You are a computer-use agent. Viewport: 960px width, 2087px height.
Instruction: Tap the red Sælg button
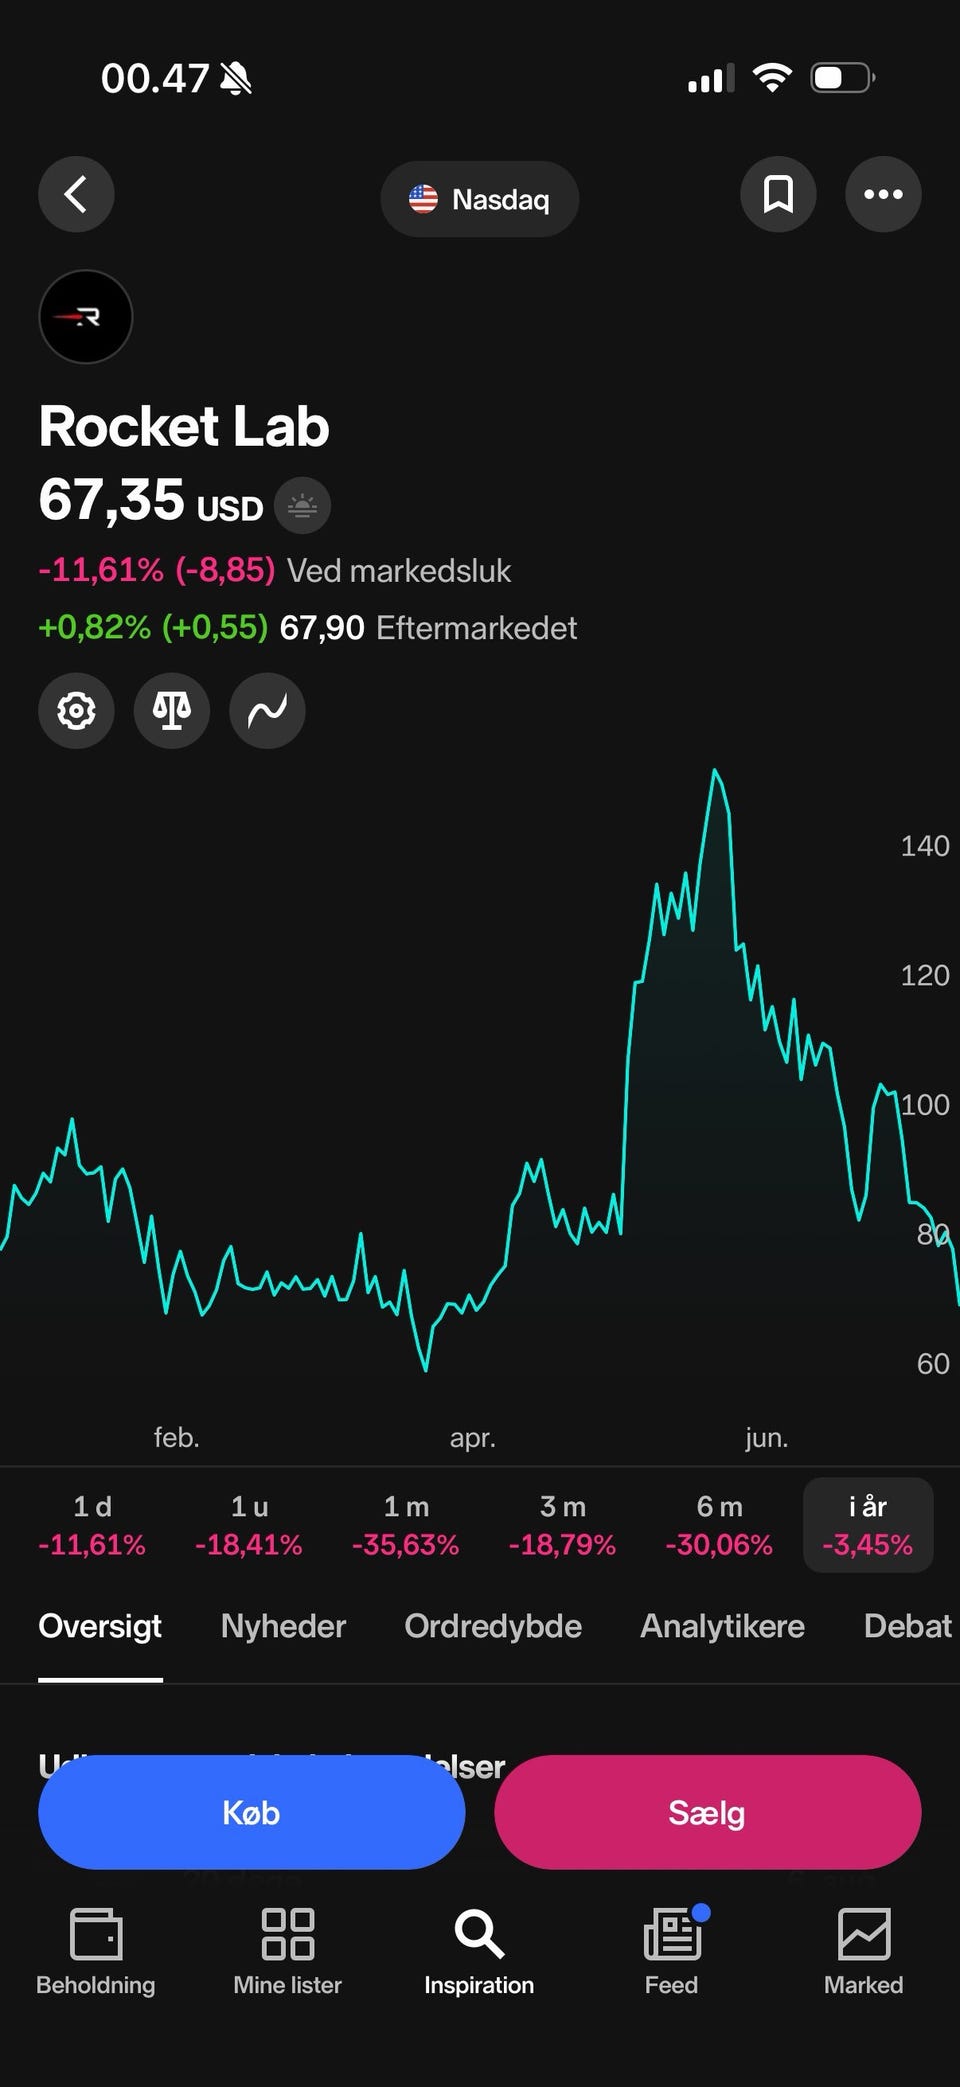coord(707,1812)
